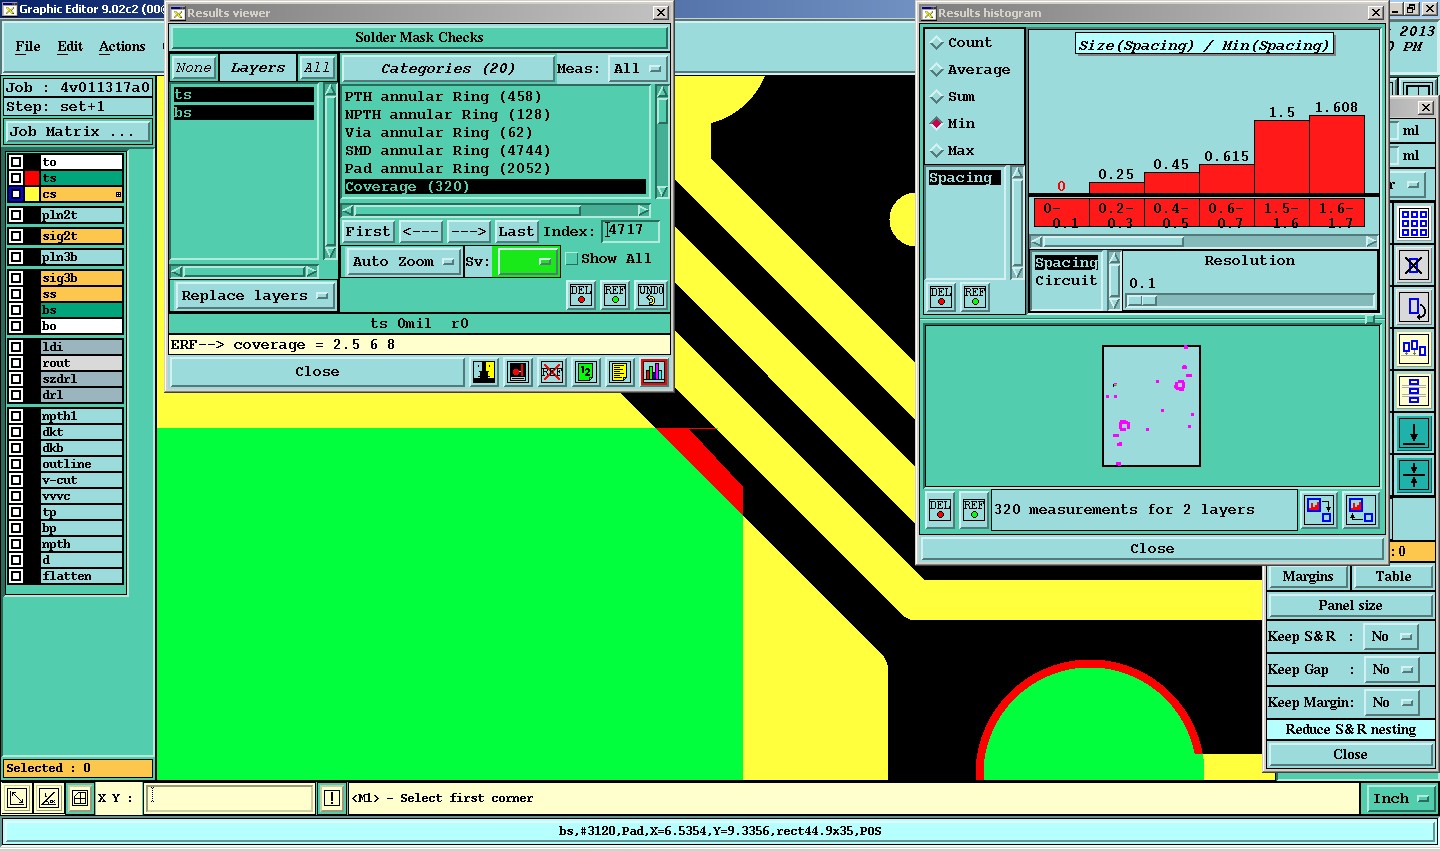Click the arrows-toward-center-line icon
Viewport: 1440px width, 851px height.
click(1414, 474)
